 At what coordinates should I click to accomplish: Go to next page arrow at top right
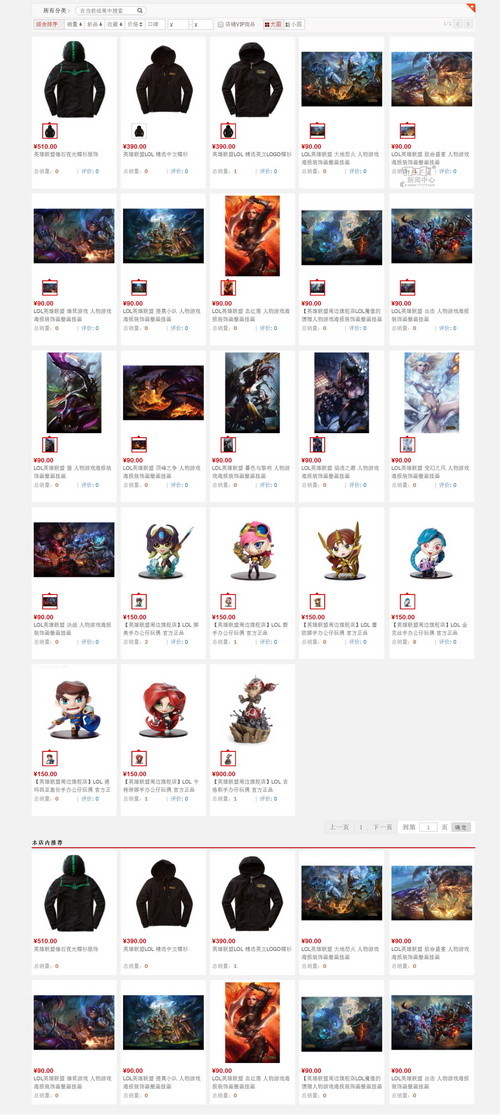point(467,24)
